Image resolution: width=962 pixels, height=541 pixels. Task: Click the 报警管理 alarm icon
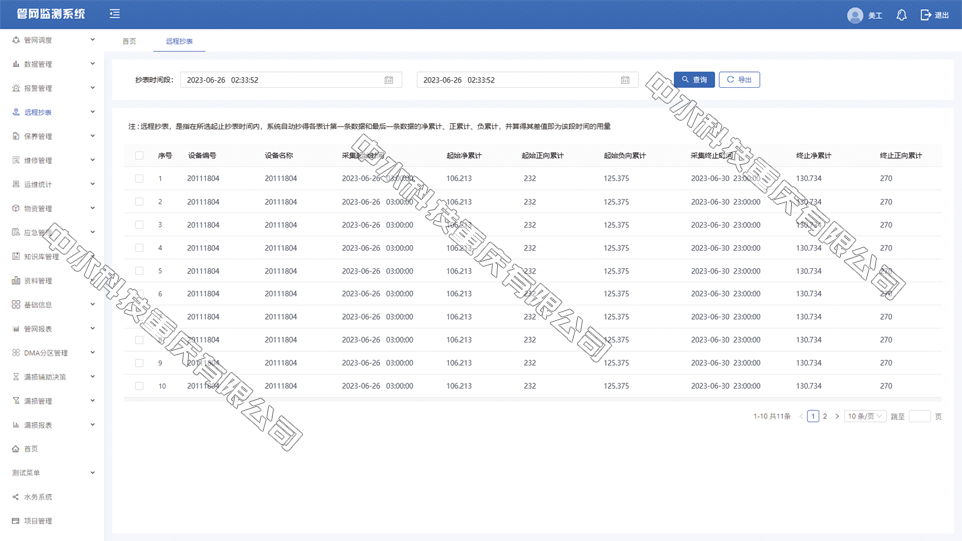click(16, 88)
